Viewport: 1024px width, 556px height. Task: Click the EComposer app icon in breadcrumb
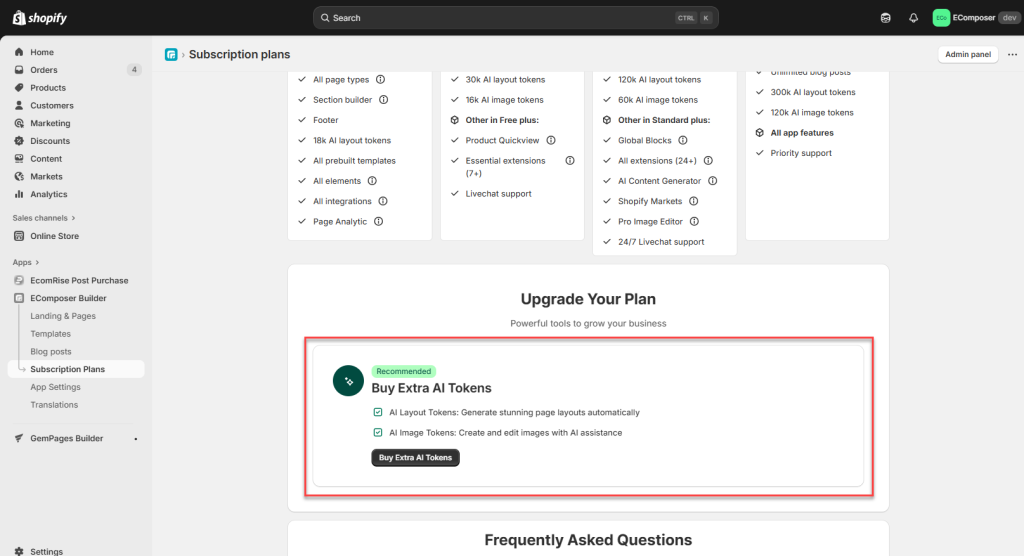pos(171,54)
